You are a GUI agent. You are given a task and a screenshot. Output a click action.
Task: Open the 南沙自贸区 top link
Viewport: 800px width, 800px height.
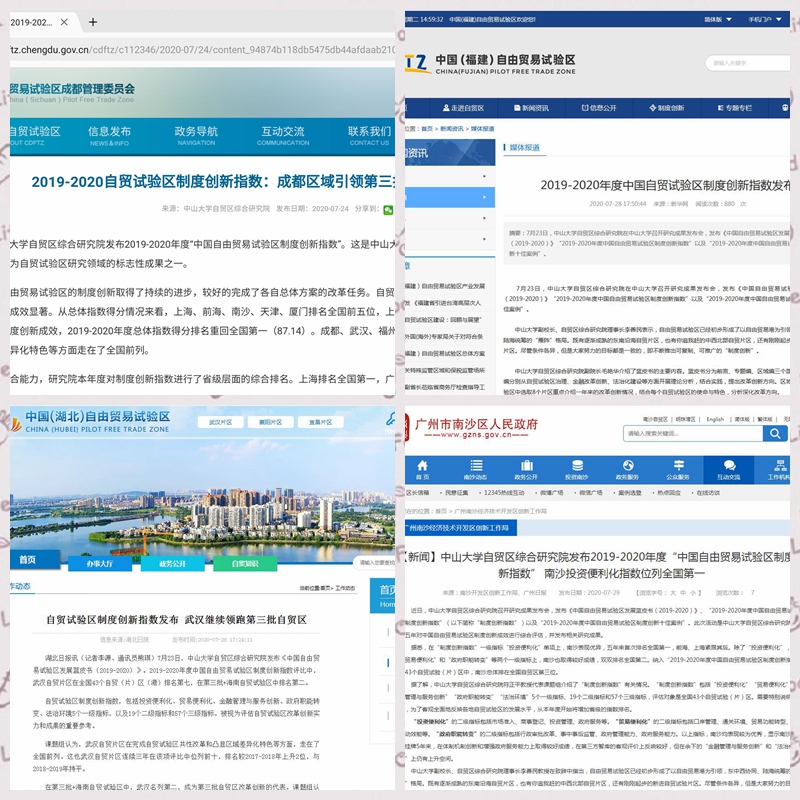click(655, 419)
